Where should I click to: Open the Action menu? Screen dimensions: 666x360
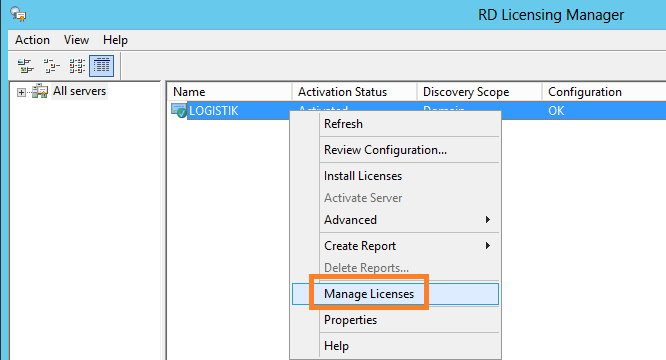(x=32, y=40)
